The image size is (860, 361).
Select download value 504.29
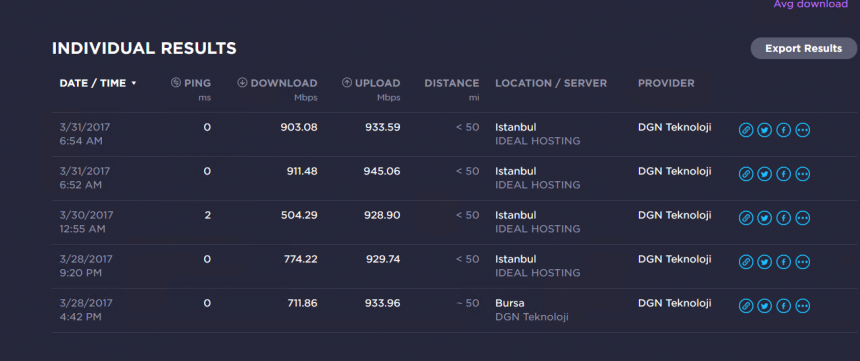tap(299, 215)
